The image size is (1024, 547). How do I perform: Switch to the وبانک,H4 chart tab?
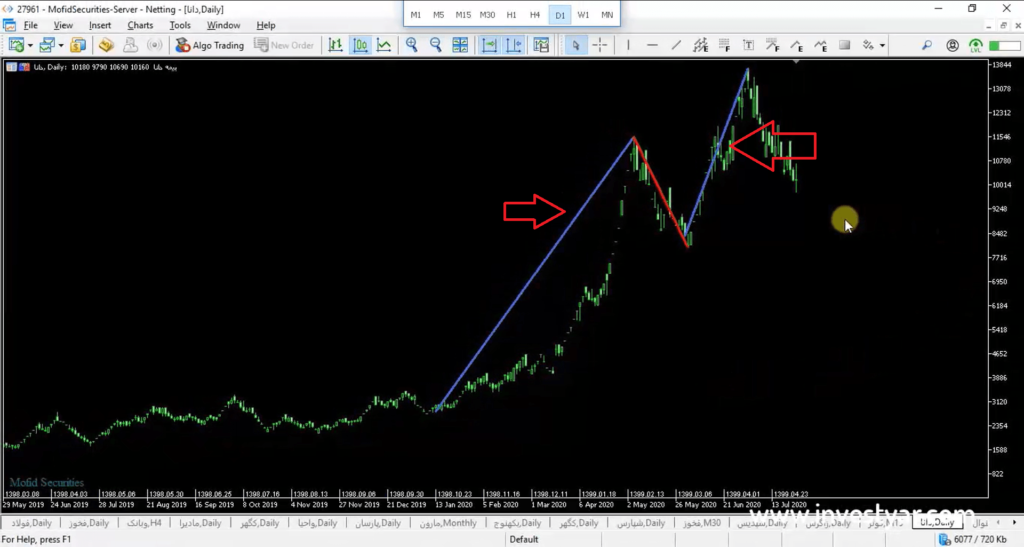coord(144,523)
